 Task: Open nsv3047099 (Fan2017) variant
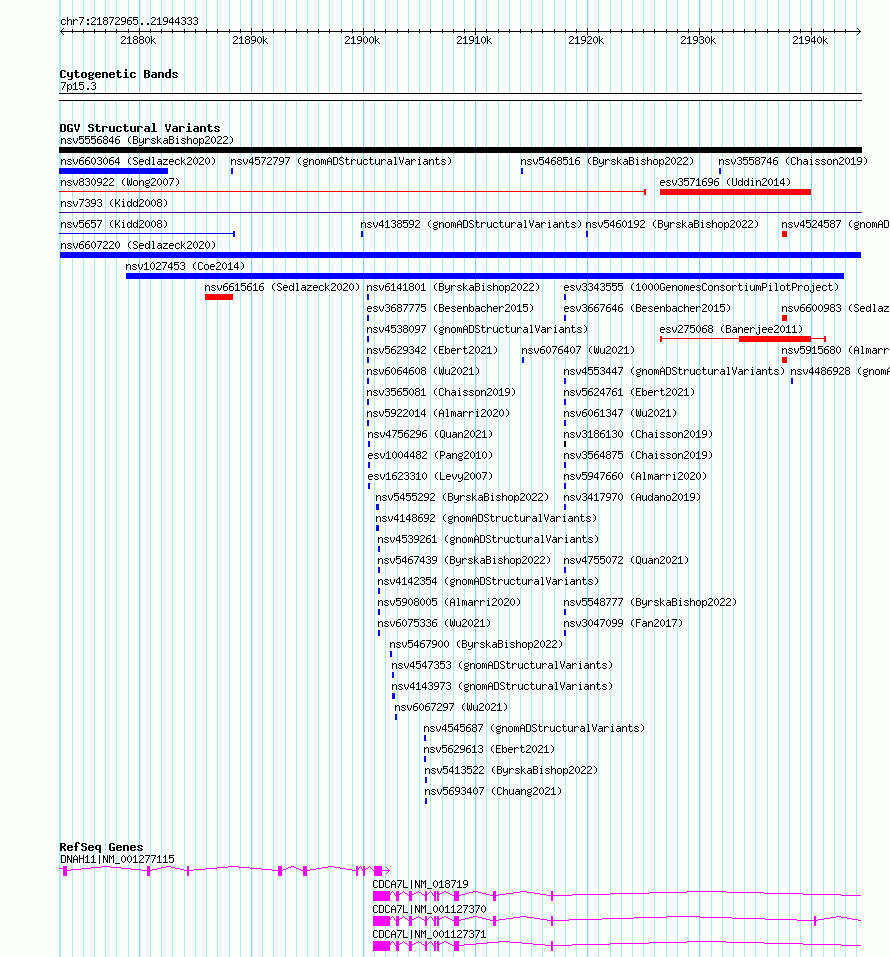(623, 623)
